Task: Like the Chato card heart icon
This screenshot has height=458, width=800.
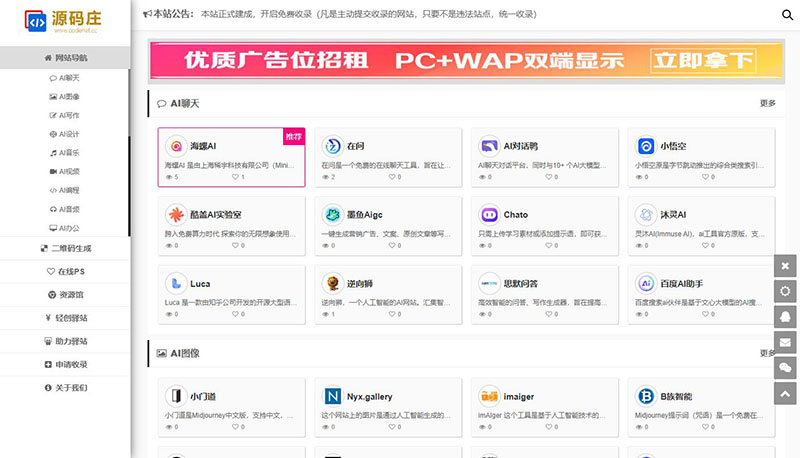Action: [x=548, y=245]
